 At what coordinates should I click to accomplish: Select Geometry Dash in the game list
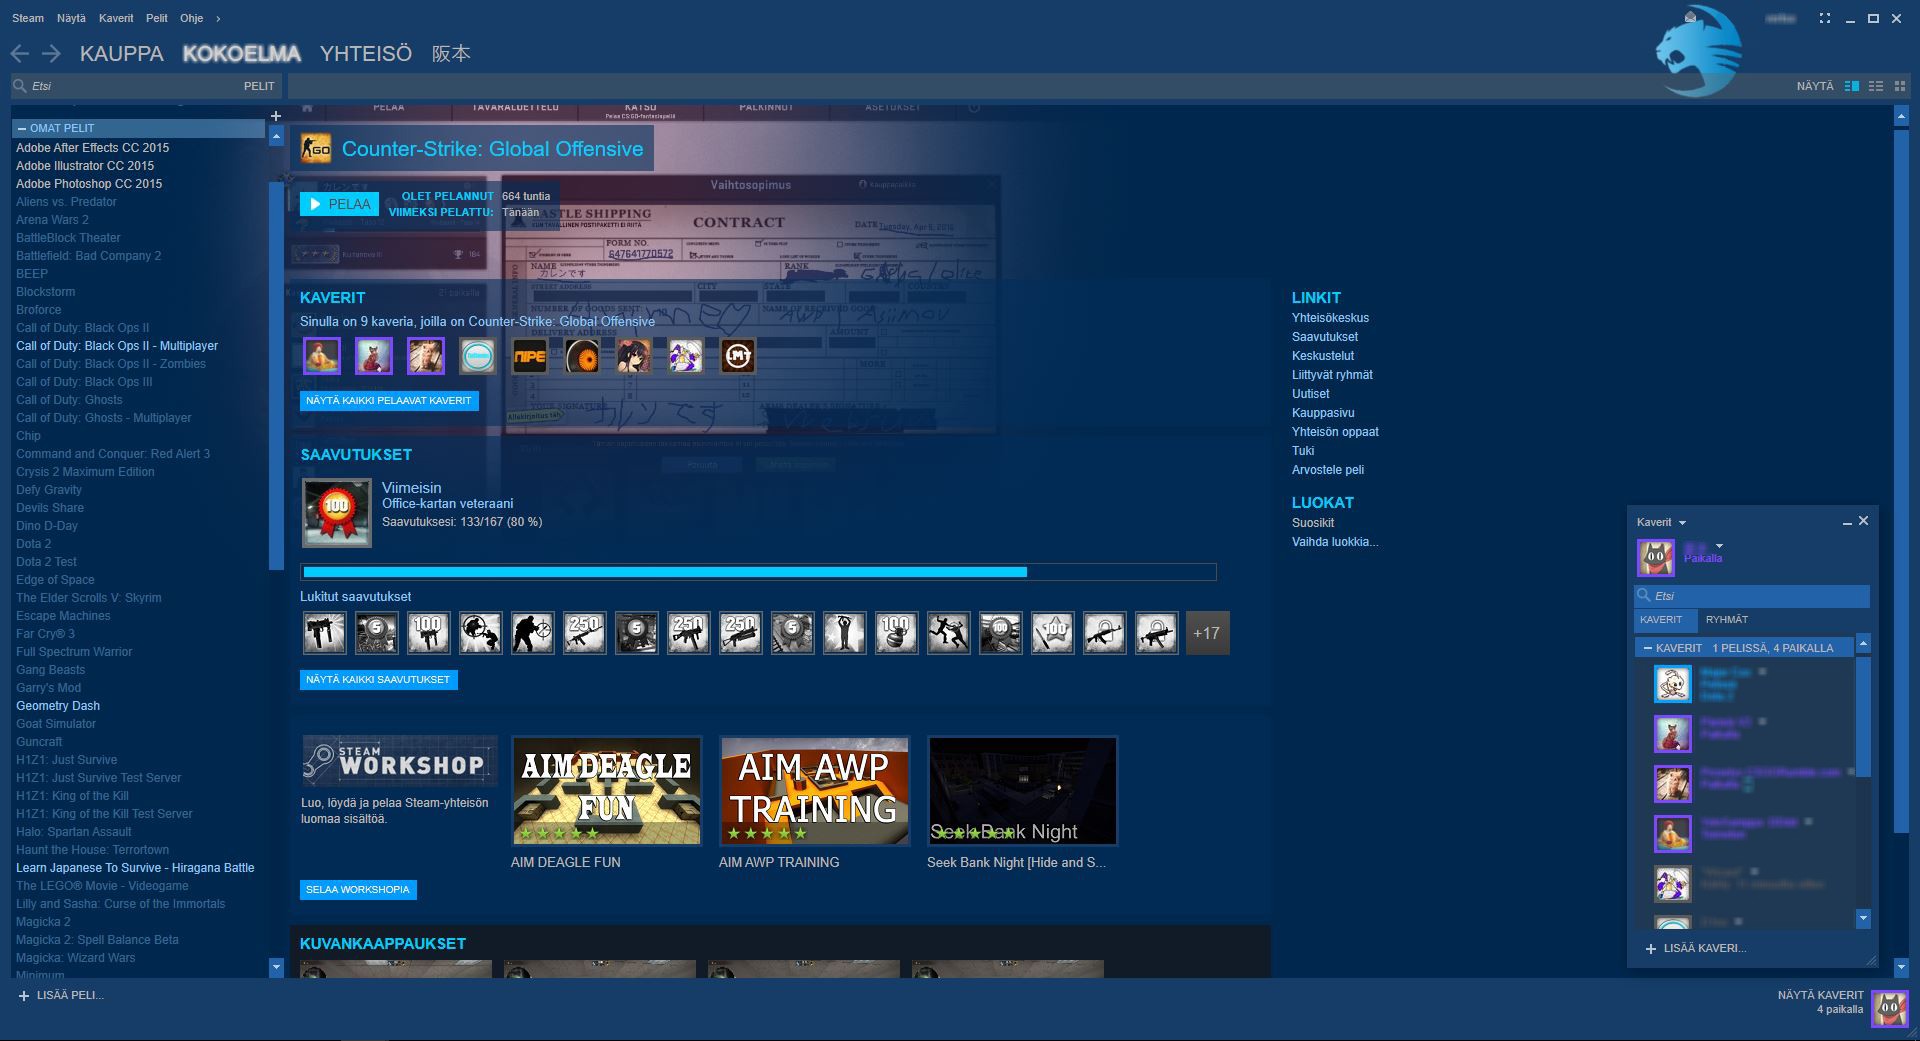pos(58,706)
